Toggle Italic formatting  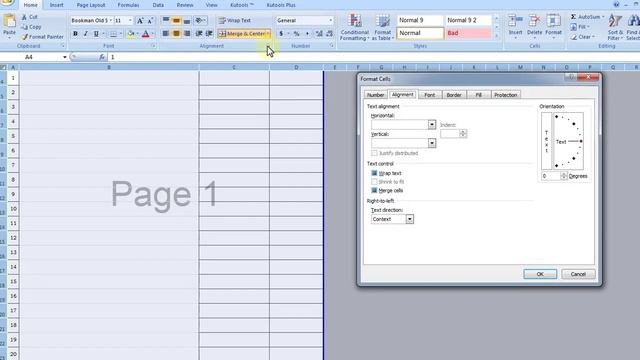pos(85,33)
